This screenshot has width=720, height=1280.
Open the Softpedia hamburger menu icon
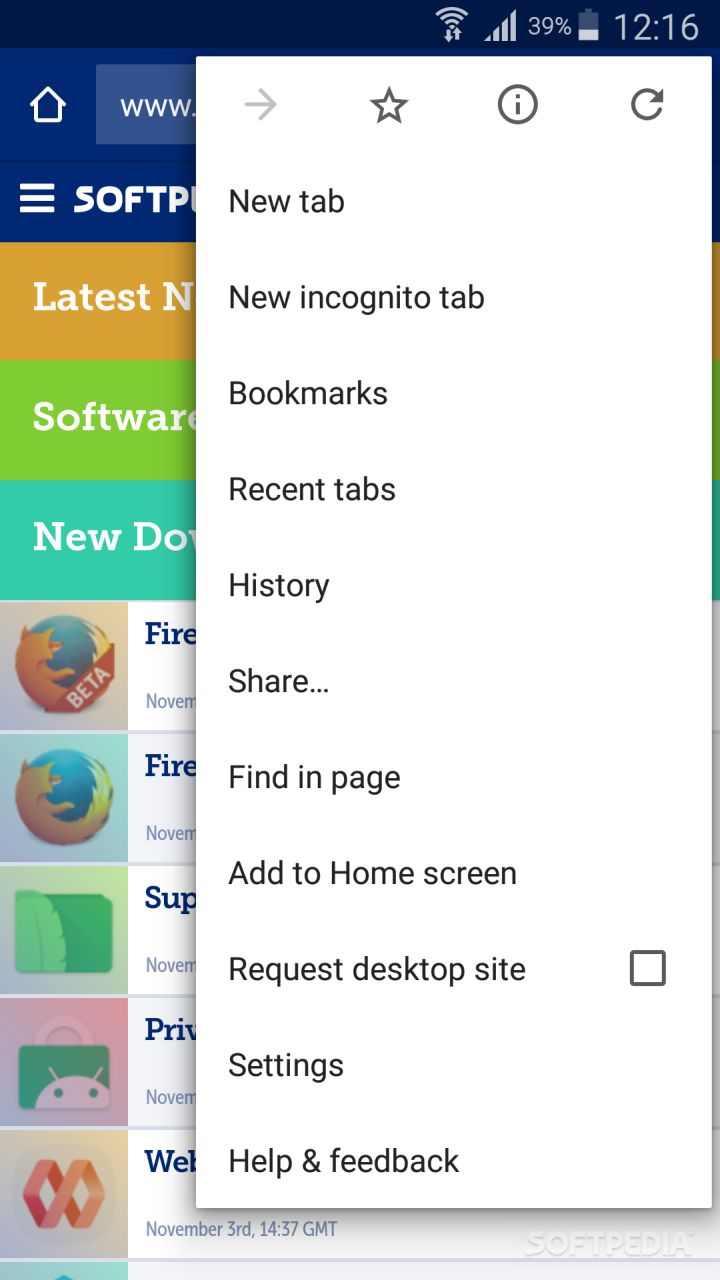(37, 199)
